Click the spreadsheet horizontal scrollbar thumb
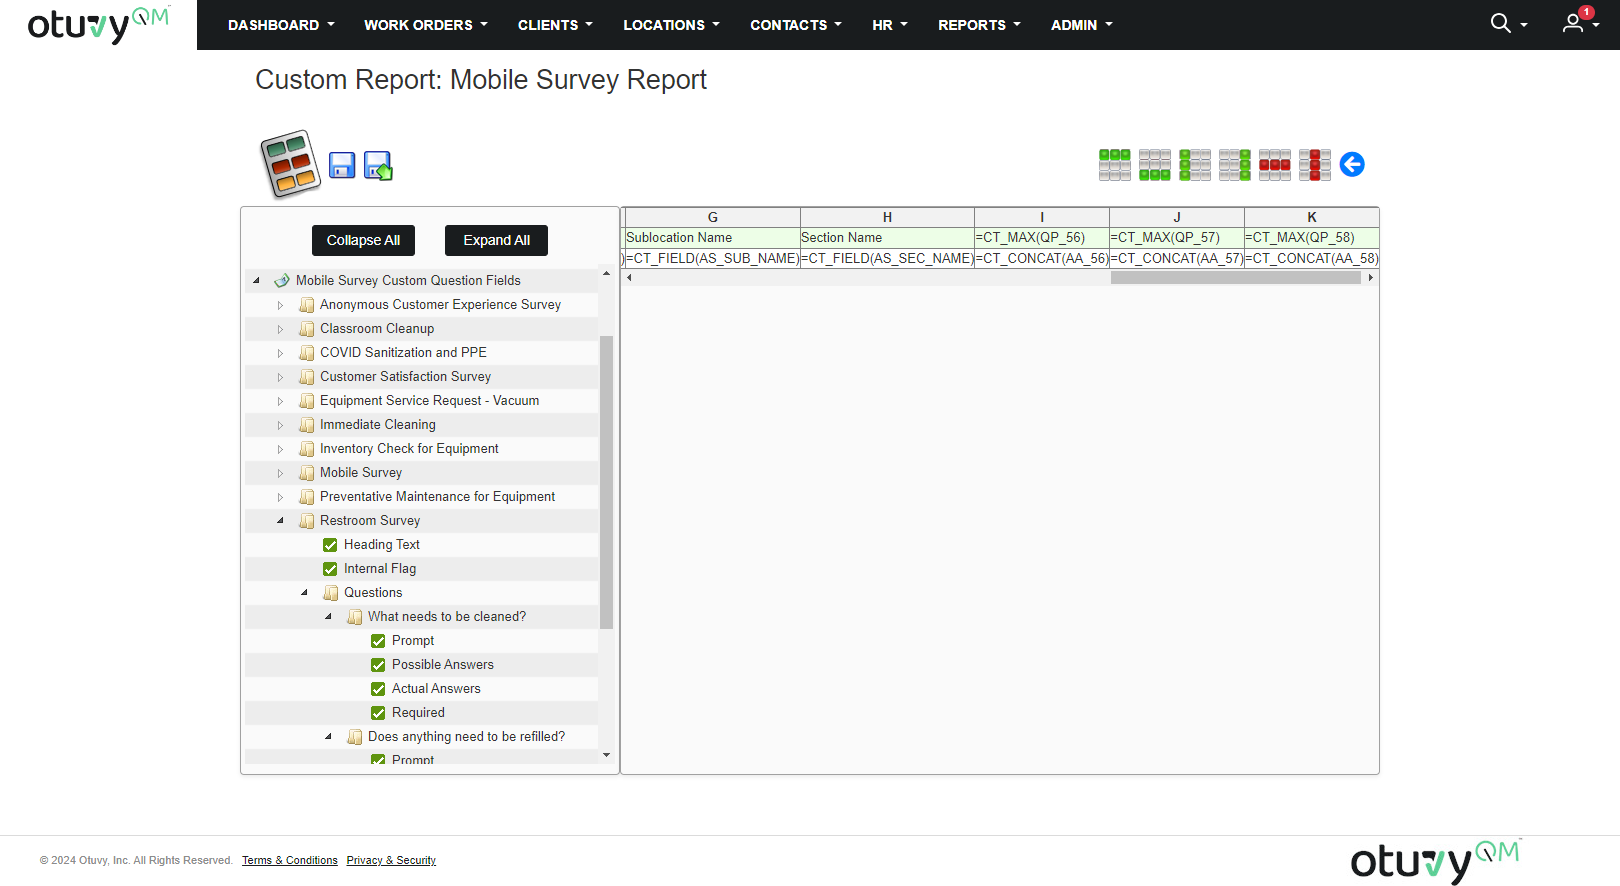Image resolution: width=1620 pixels, height=886 pixels. pos(1235,278)
